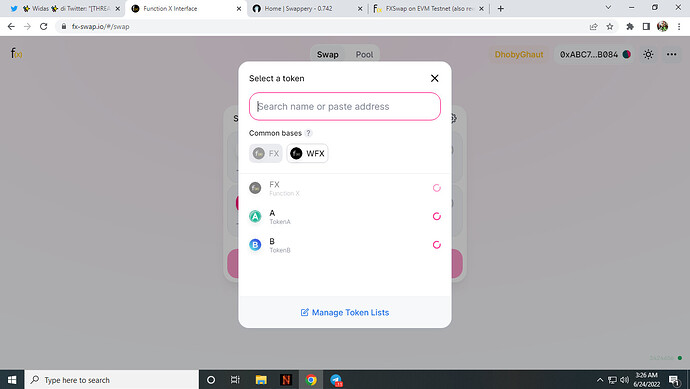Open the three-dots more menu
The height and width of the screenshot is (389, 690).
tap(672, 55)
